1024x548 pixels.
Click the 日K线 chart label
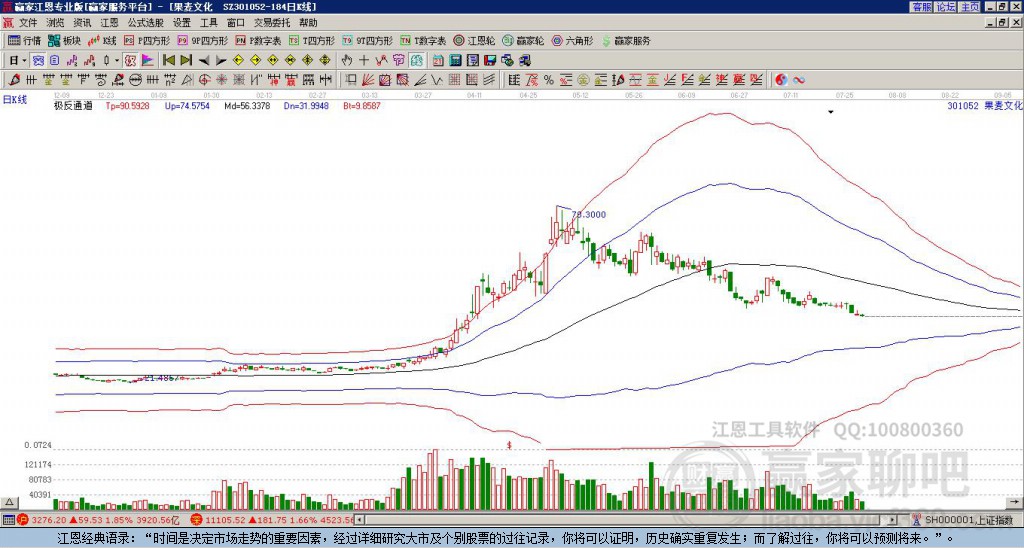point(14,100)
